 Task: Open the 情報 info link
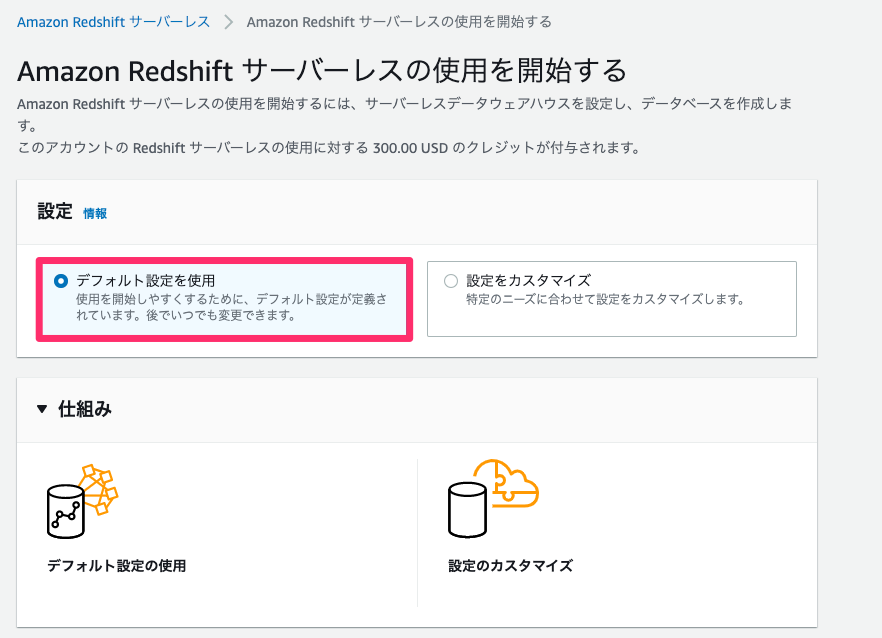(x=95, y=213)
